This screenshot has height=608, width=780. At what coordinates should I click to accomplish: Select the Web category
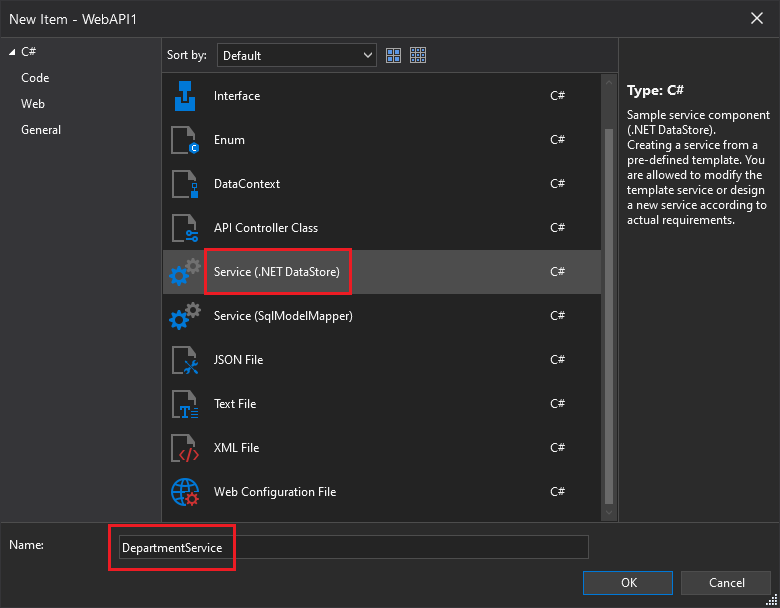pos(33,104)
